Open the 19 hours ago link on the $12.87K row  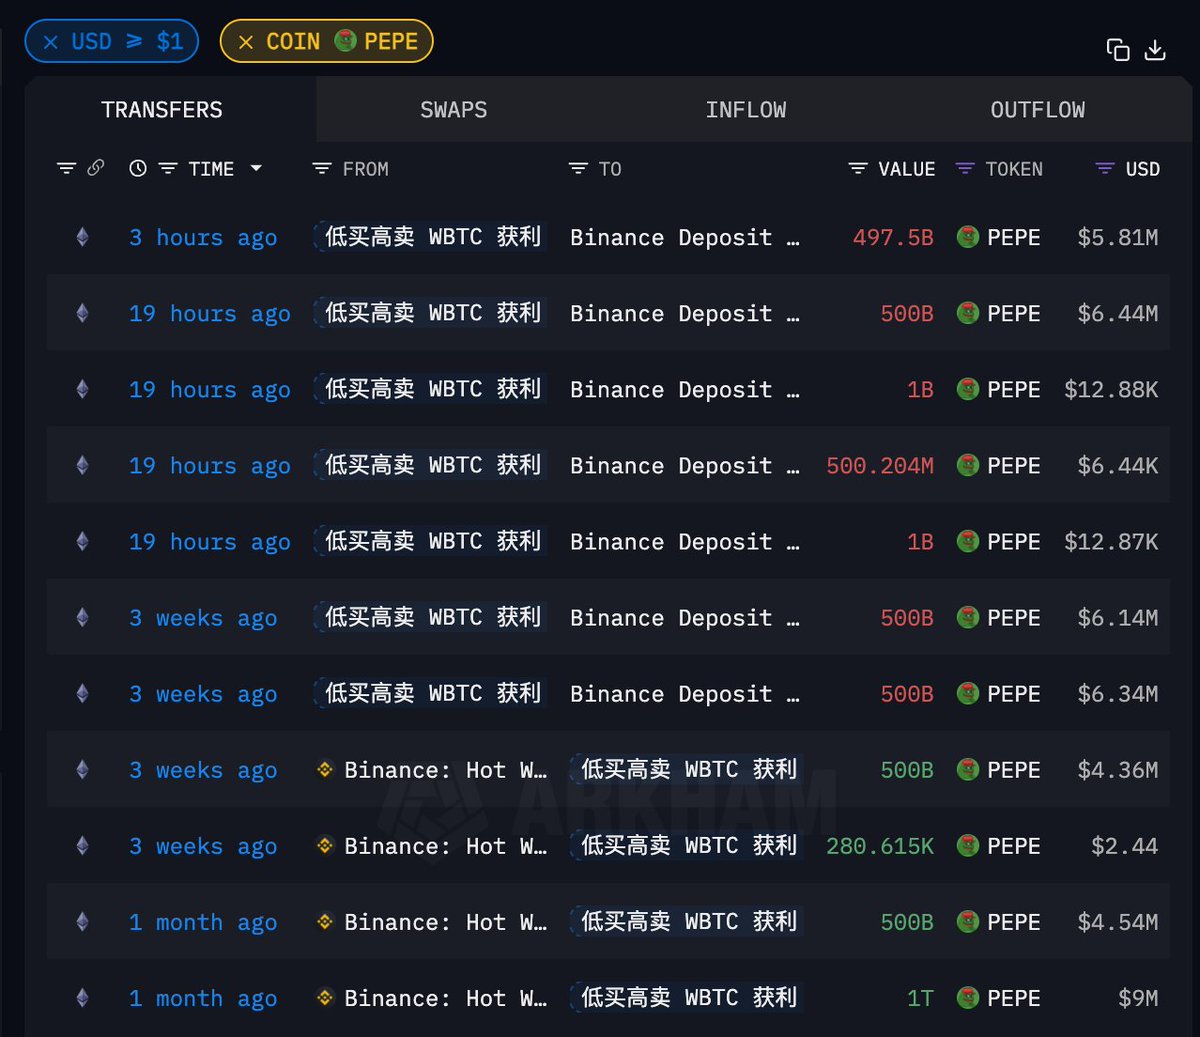(x=210, y=542)
